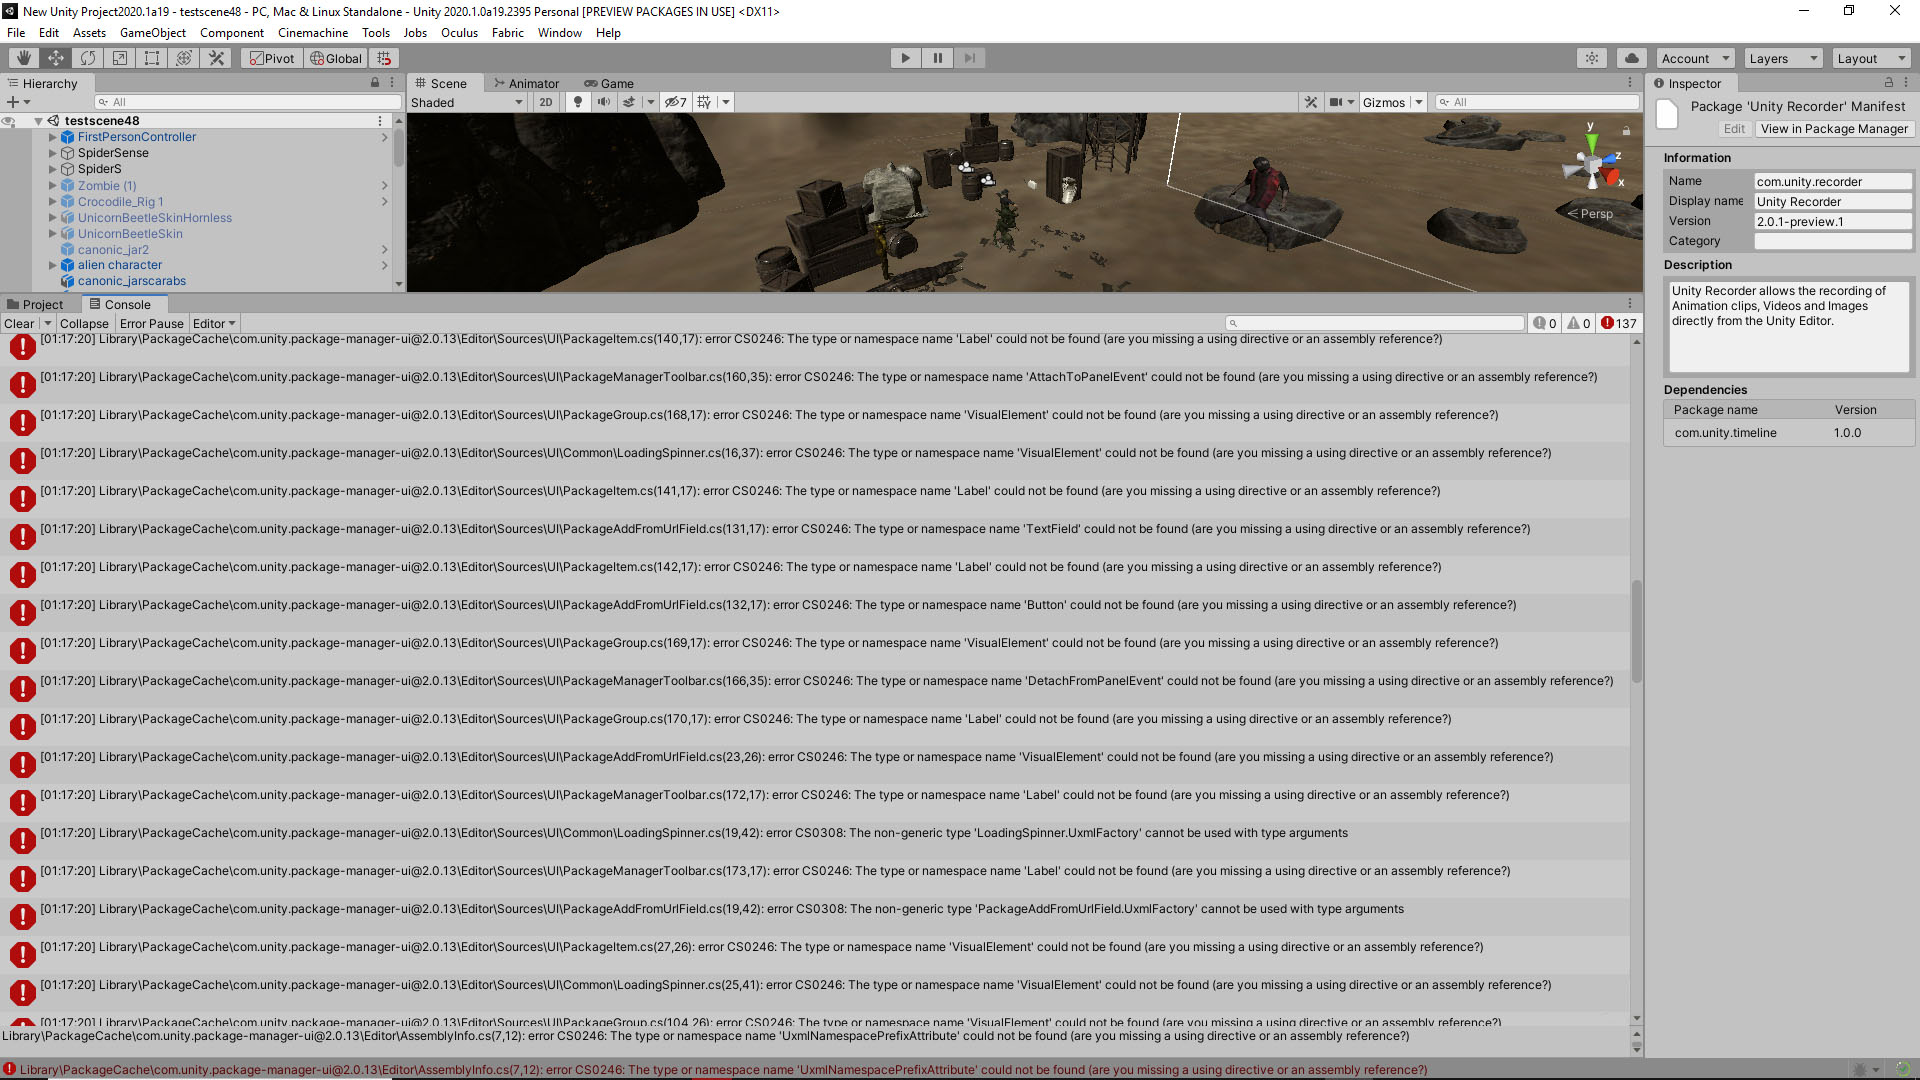Expand the FirstPersonController tree item
The image size is (1920, 1080).
tap(52, 137)
